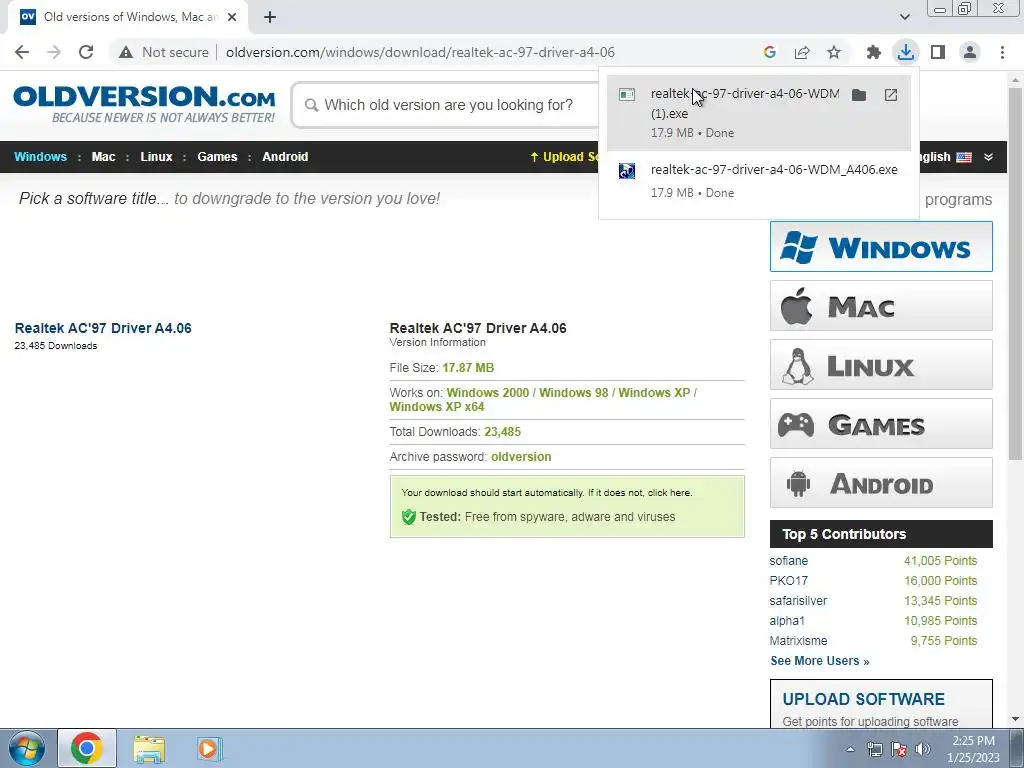The height and width of the screenshot is (768, 1024).
Task: Click the Action Center flag icon
Action: point(899,749)
